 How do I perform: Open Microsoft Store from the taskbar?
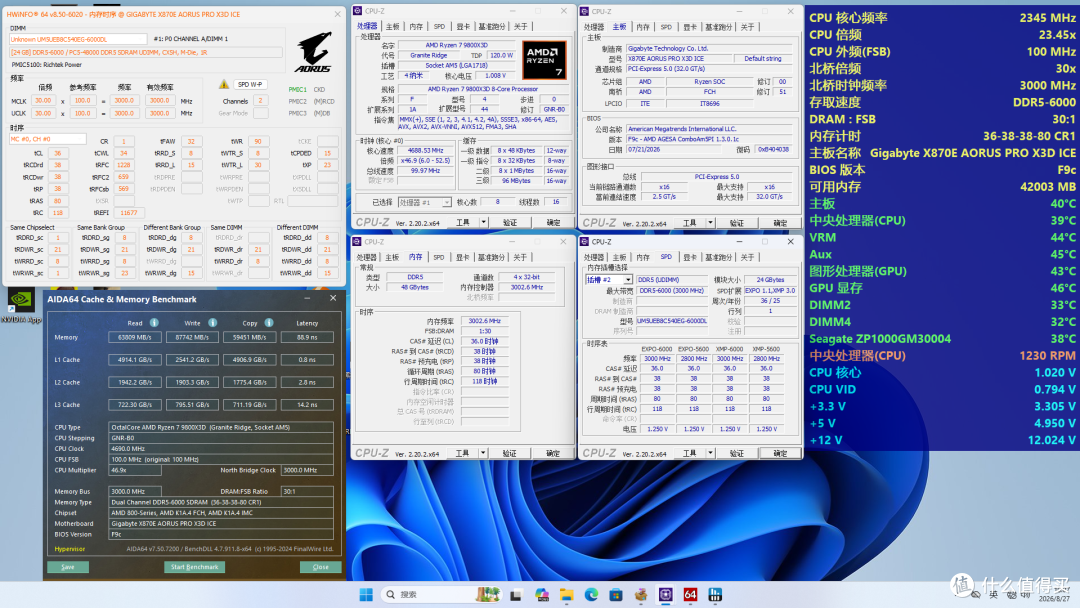tap(616, 594)
